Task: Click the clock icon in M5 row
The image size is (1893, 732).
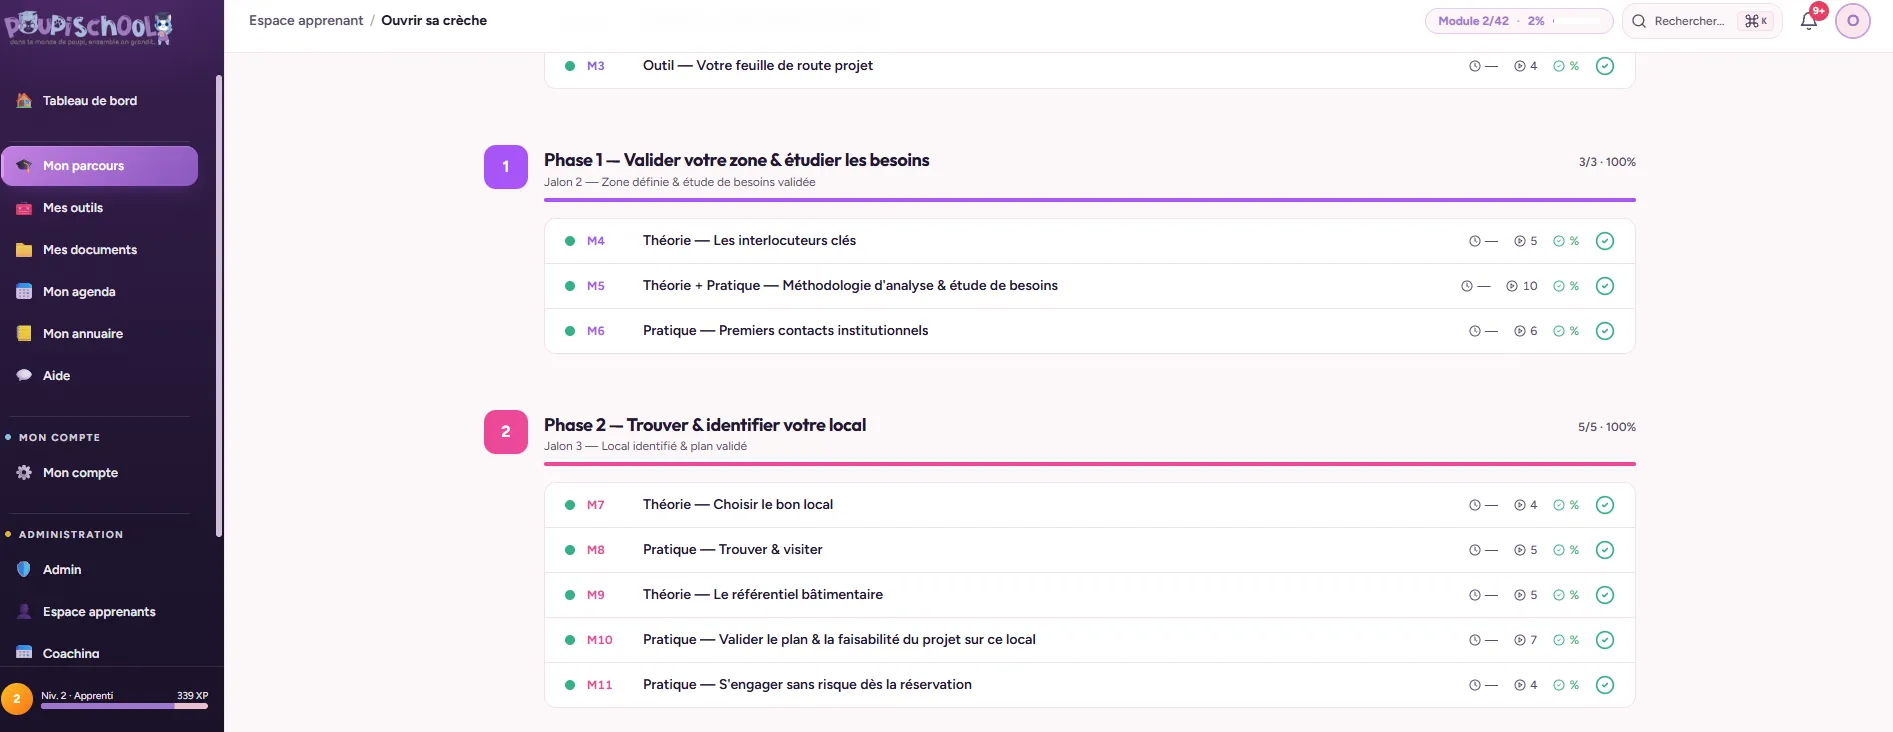Action: pos(1467,286)
